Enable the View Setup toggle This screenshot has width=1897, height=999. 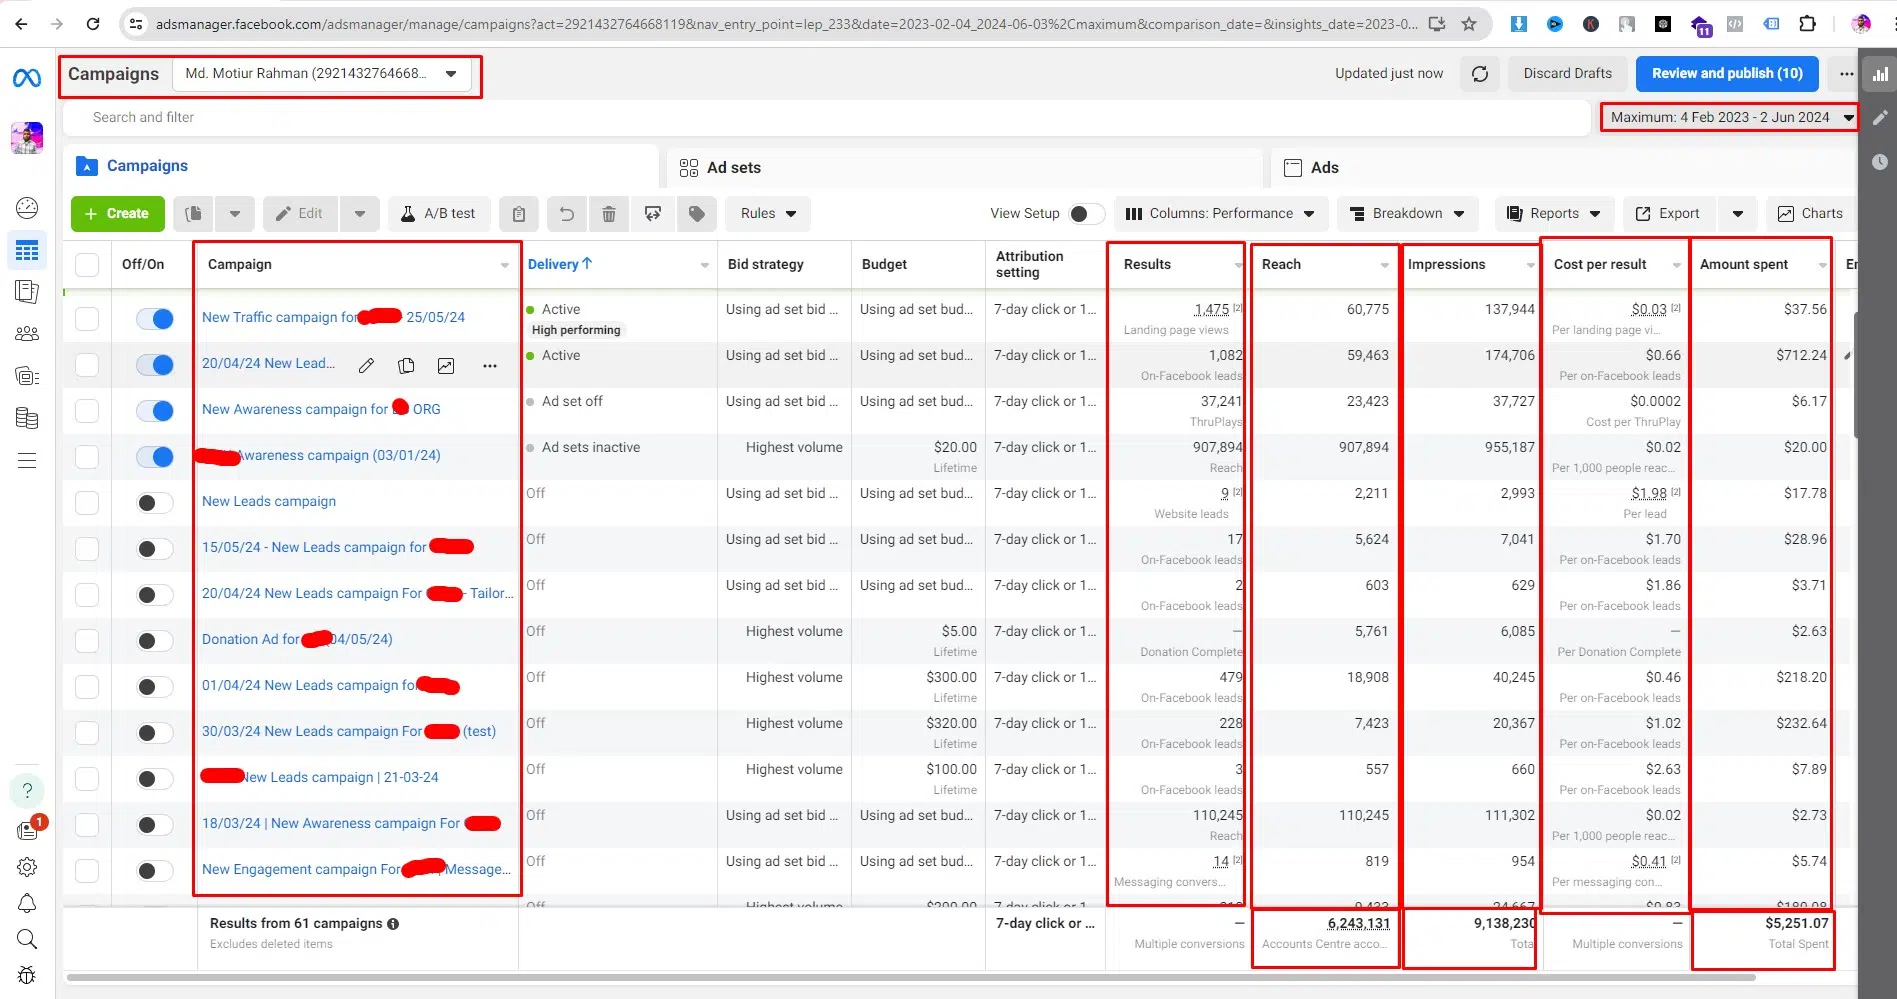1085,214
